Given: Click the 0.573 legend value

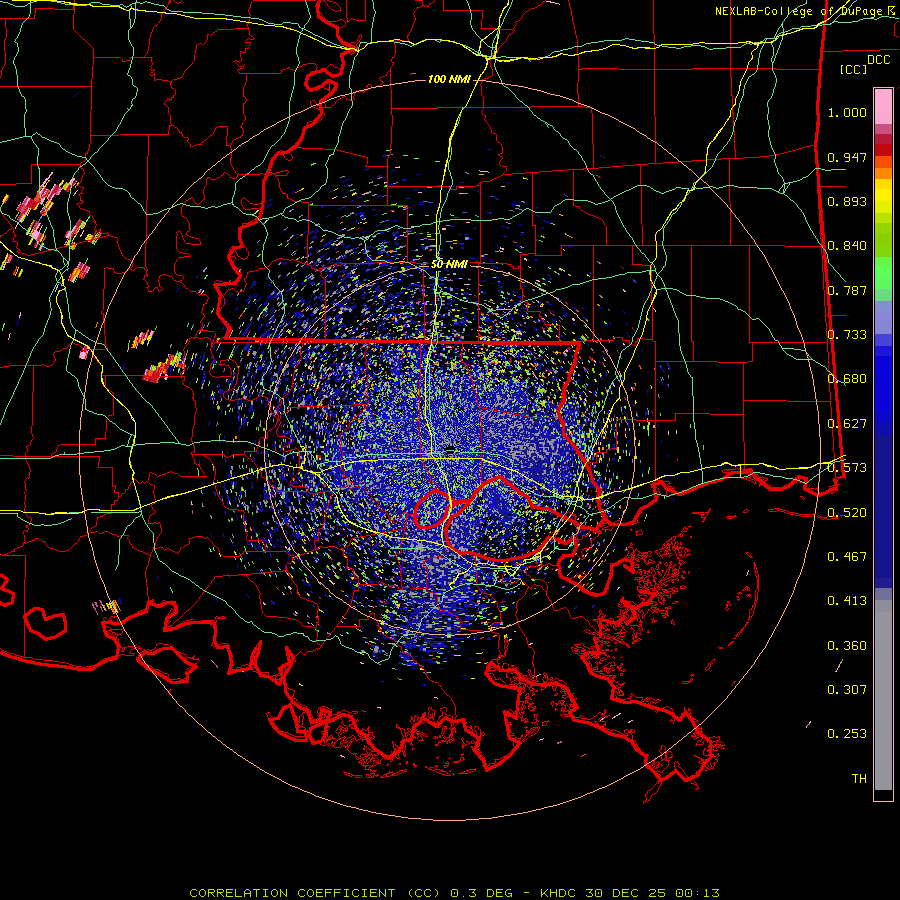Looking at the screenshot, I should 847,468.
